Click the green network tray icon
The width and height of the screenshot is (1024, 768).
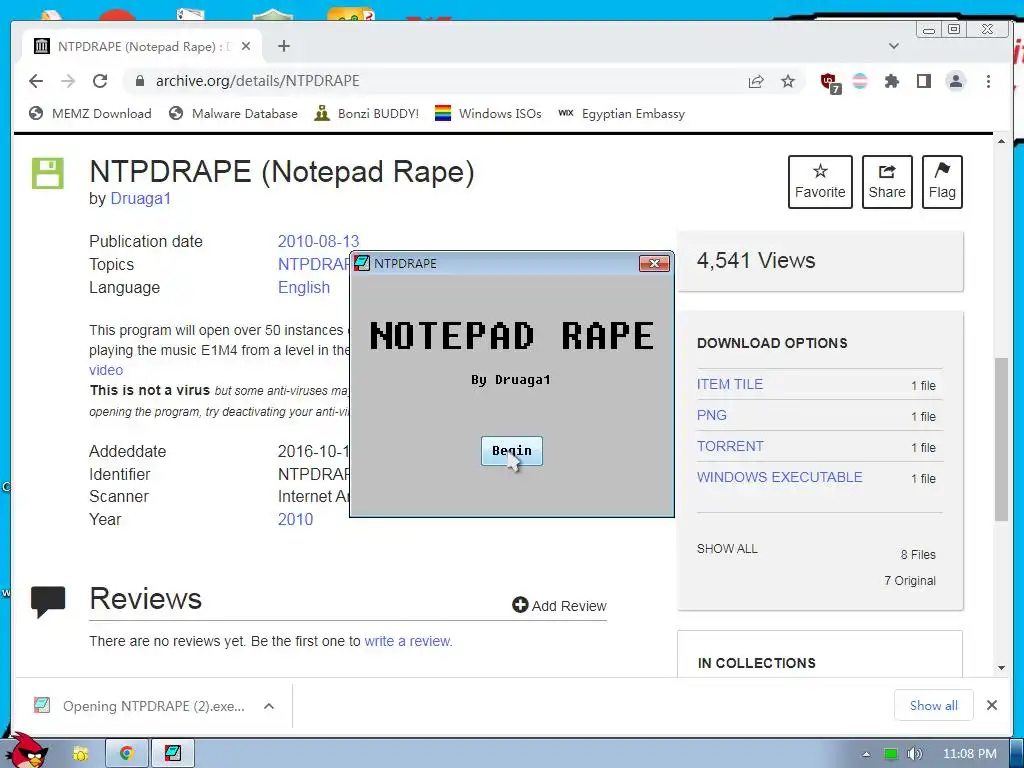point(891,754)
